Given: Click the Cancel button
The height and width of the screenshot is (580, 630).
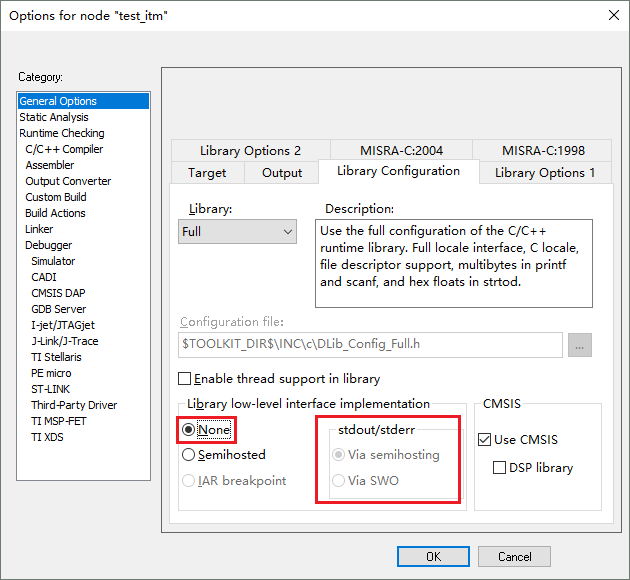Looking at the screenshot, I should tap(514, 557).
